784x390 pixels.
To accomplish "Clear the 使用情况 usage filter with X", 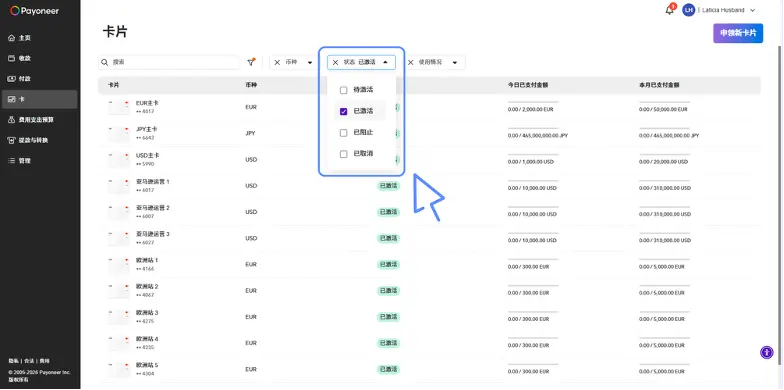I will pos(410,62).
